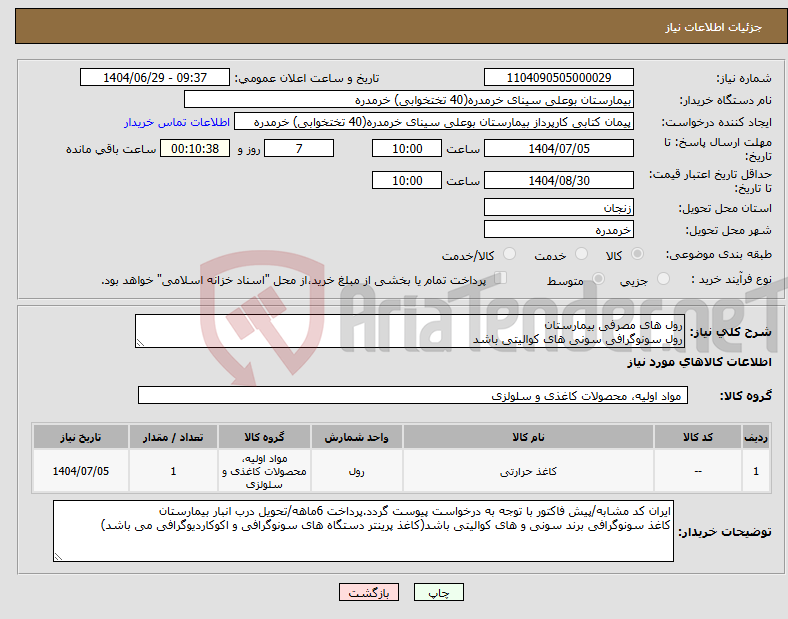Click the توضیحات خریدار text area
The height and width of the screenshot is (619, 788).
point(363,531)
